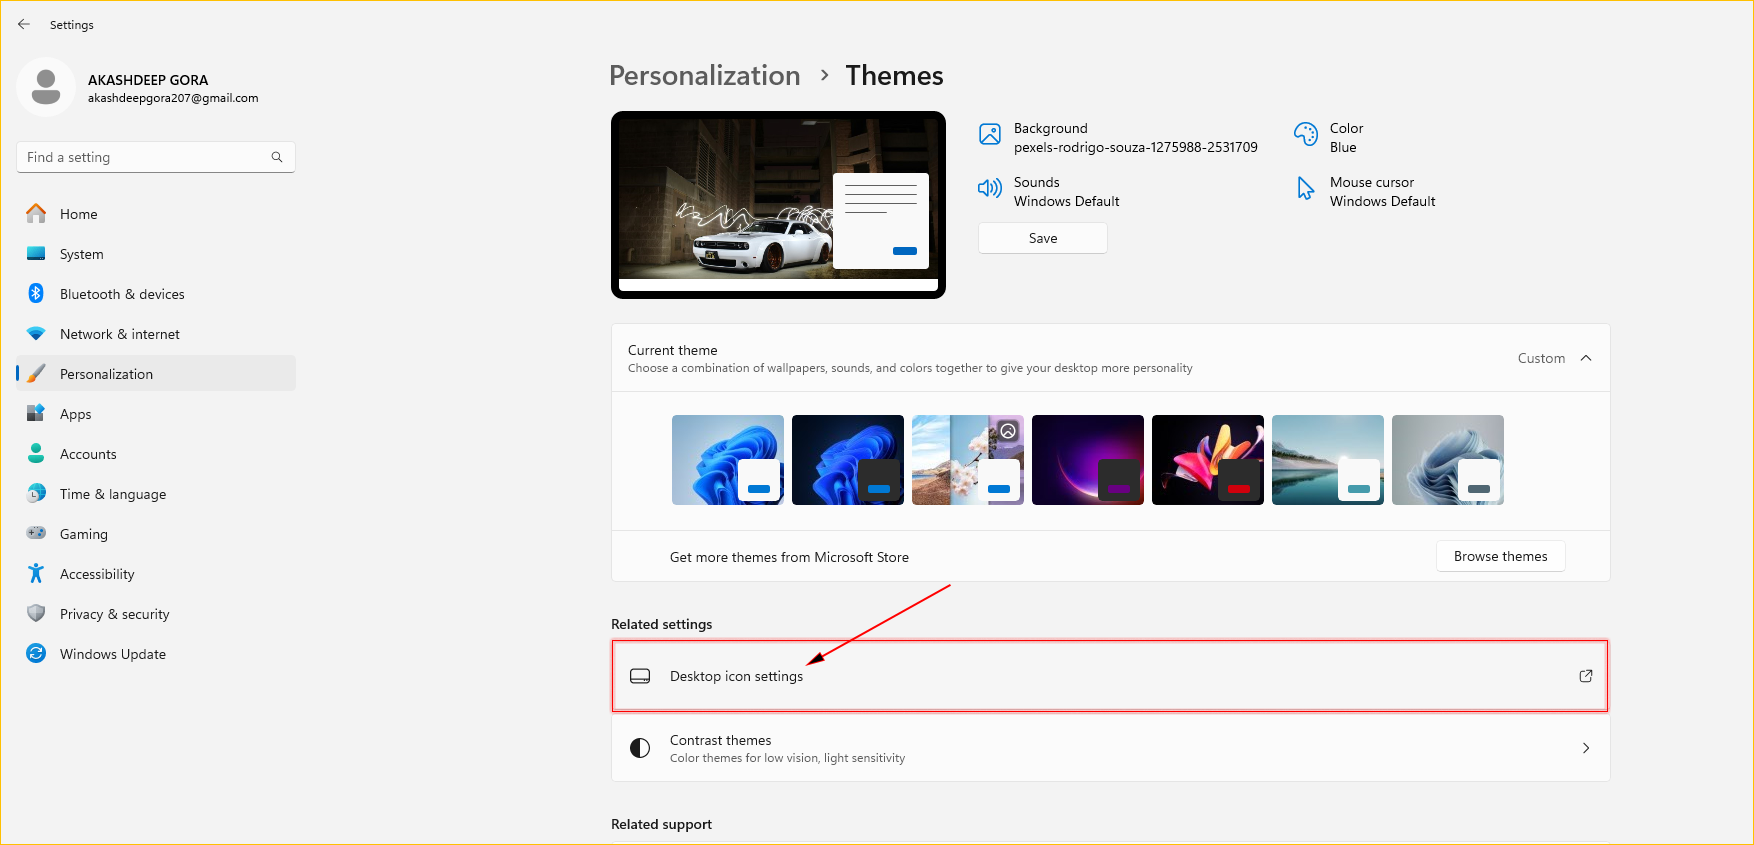Navigate to Personalization in the breadcrumb
The width and height of the screenshot is (1754, 845).
pyautogui.click(x=704, y=76)
